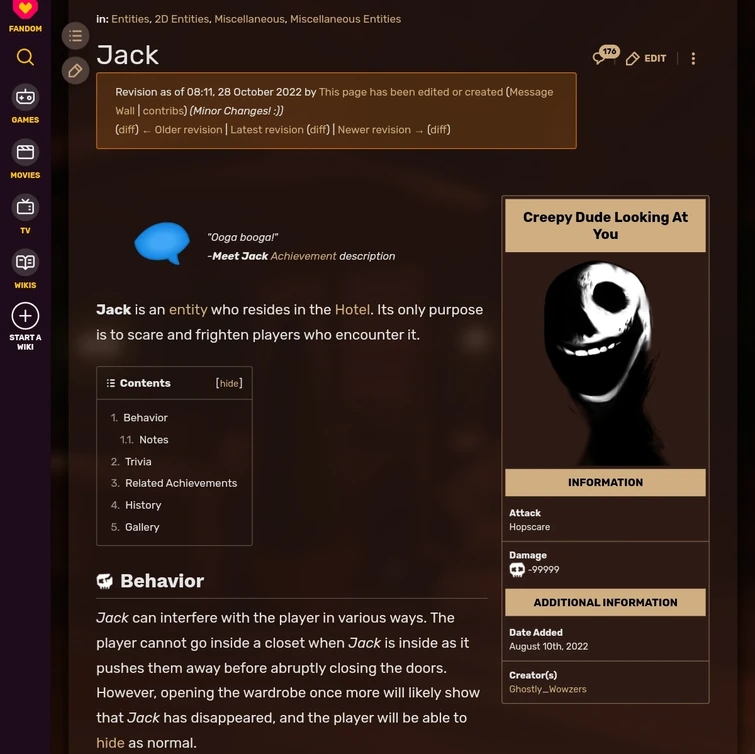The image size is (755, 754).
Task: Click the skull damage icon in infobox
Action: point(517,570)
